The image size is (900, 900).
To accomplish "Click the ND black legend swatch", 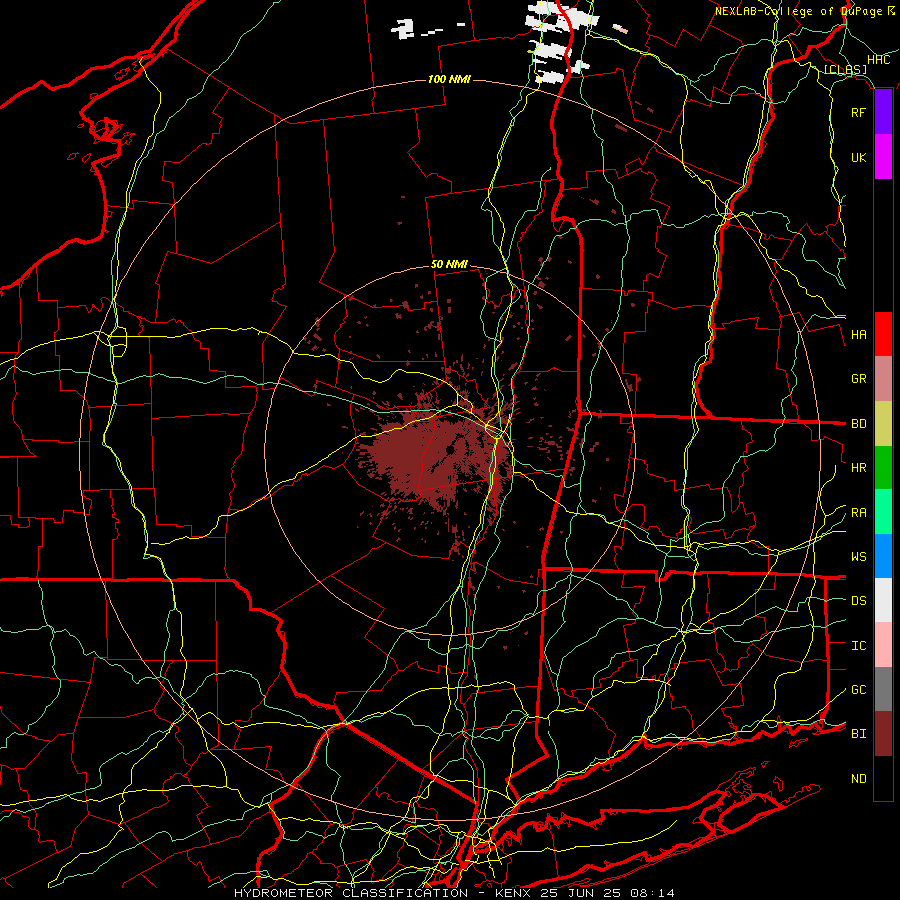I will pos(883,778).
